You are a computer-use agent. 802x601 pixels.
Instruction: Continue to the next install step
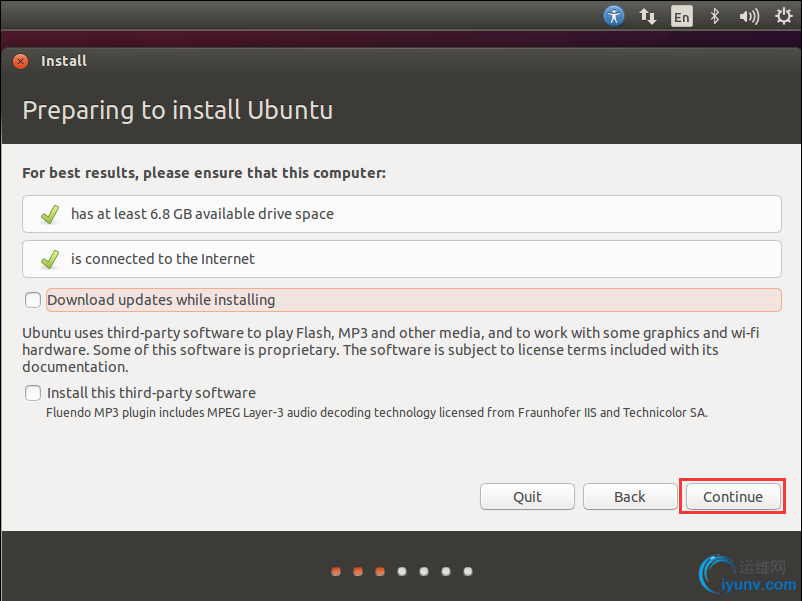click(733, 497)
